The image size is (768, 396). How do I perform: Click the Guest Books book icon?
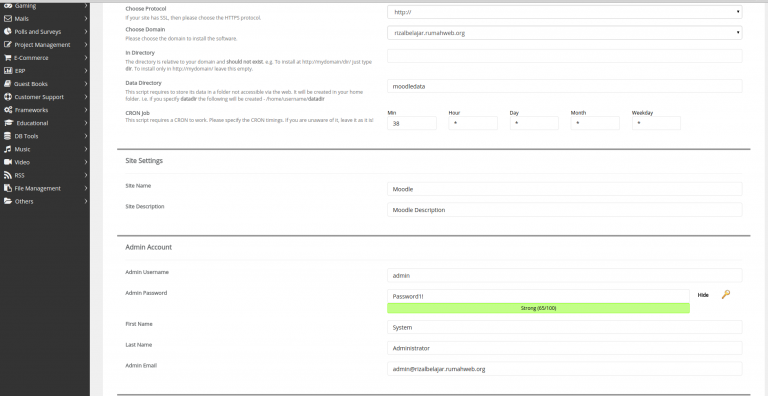coord(7,84)
